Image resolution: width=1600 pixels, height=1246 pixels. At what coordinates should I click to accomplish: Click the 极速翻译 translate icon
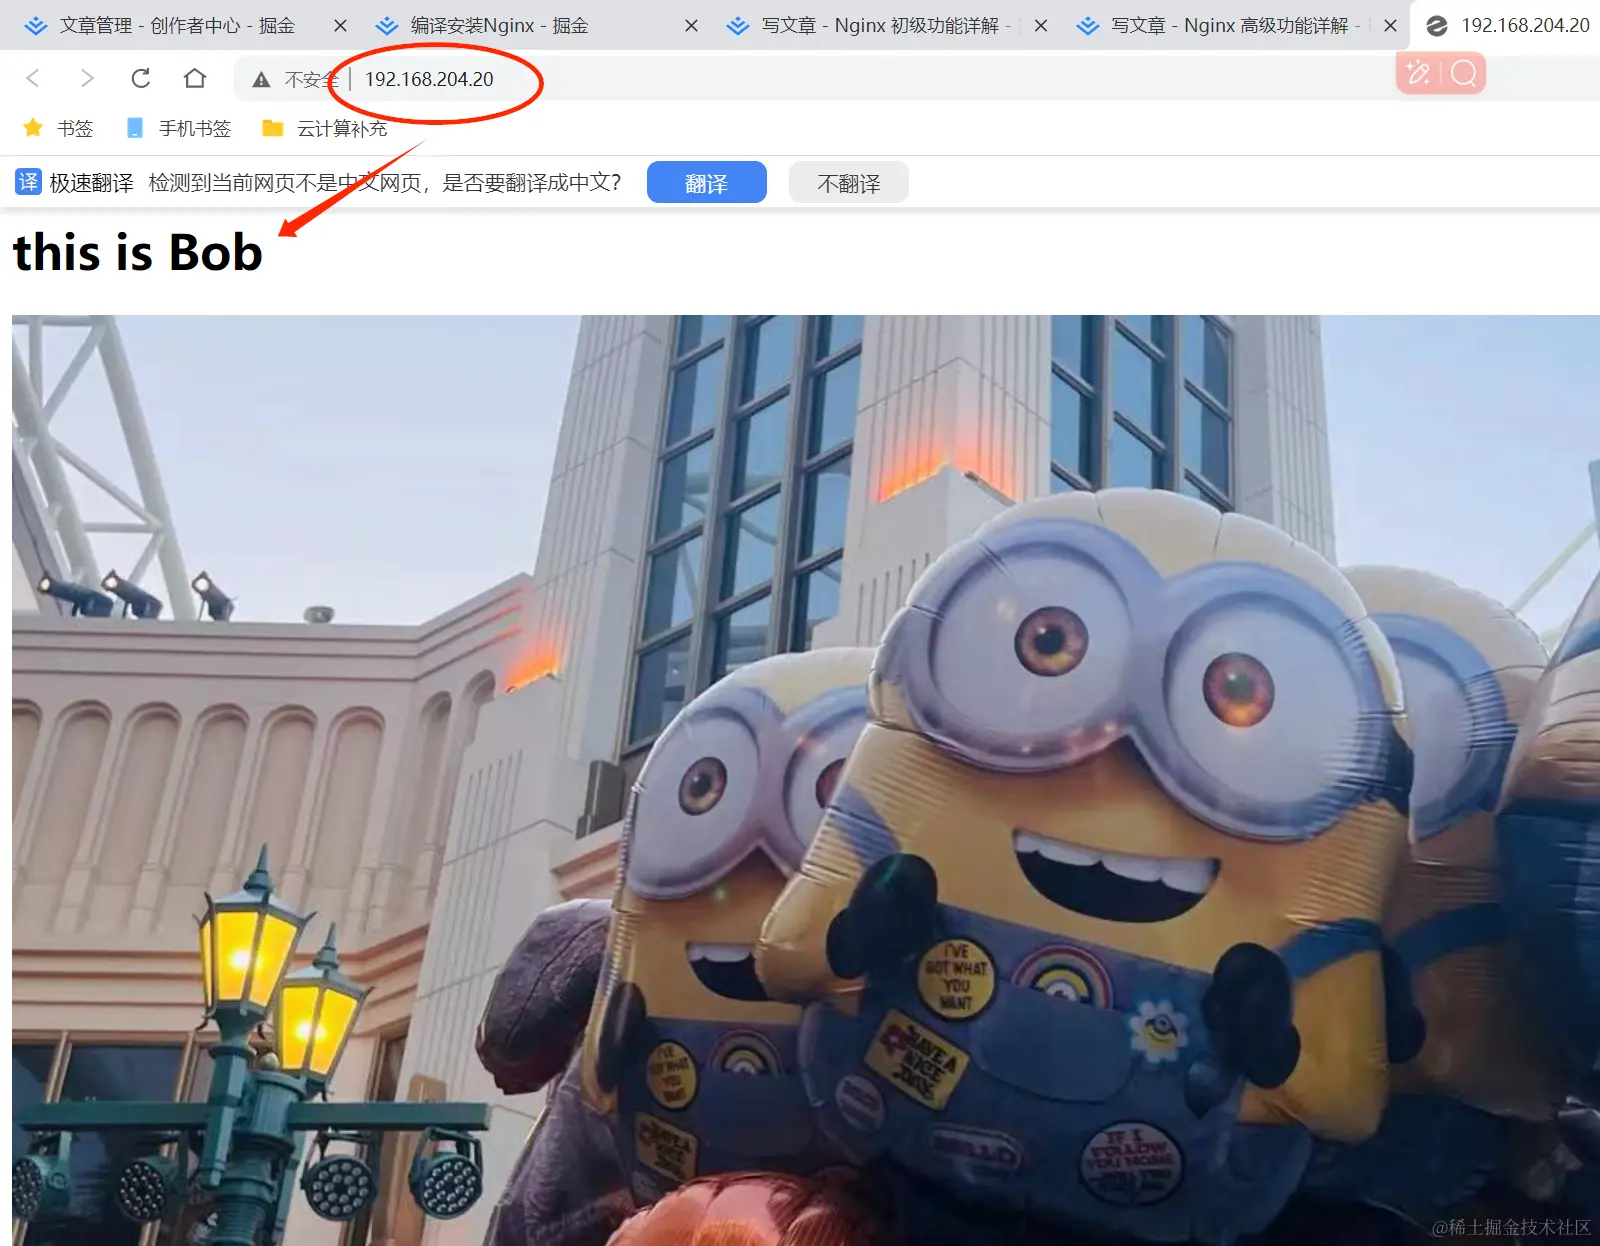28,182
